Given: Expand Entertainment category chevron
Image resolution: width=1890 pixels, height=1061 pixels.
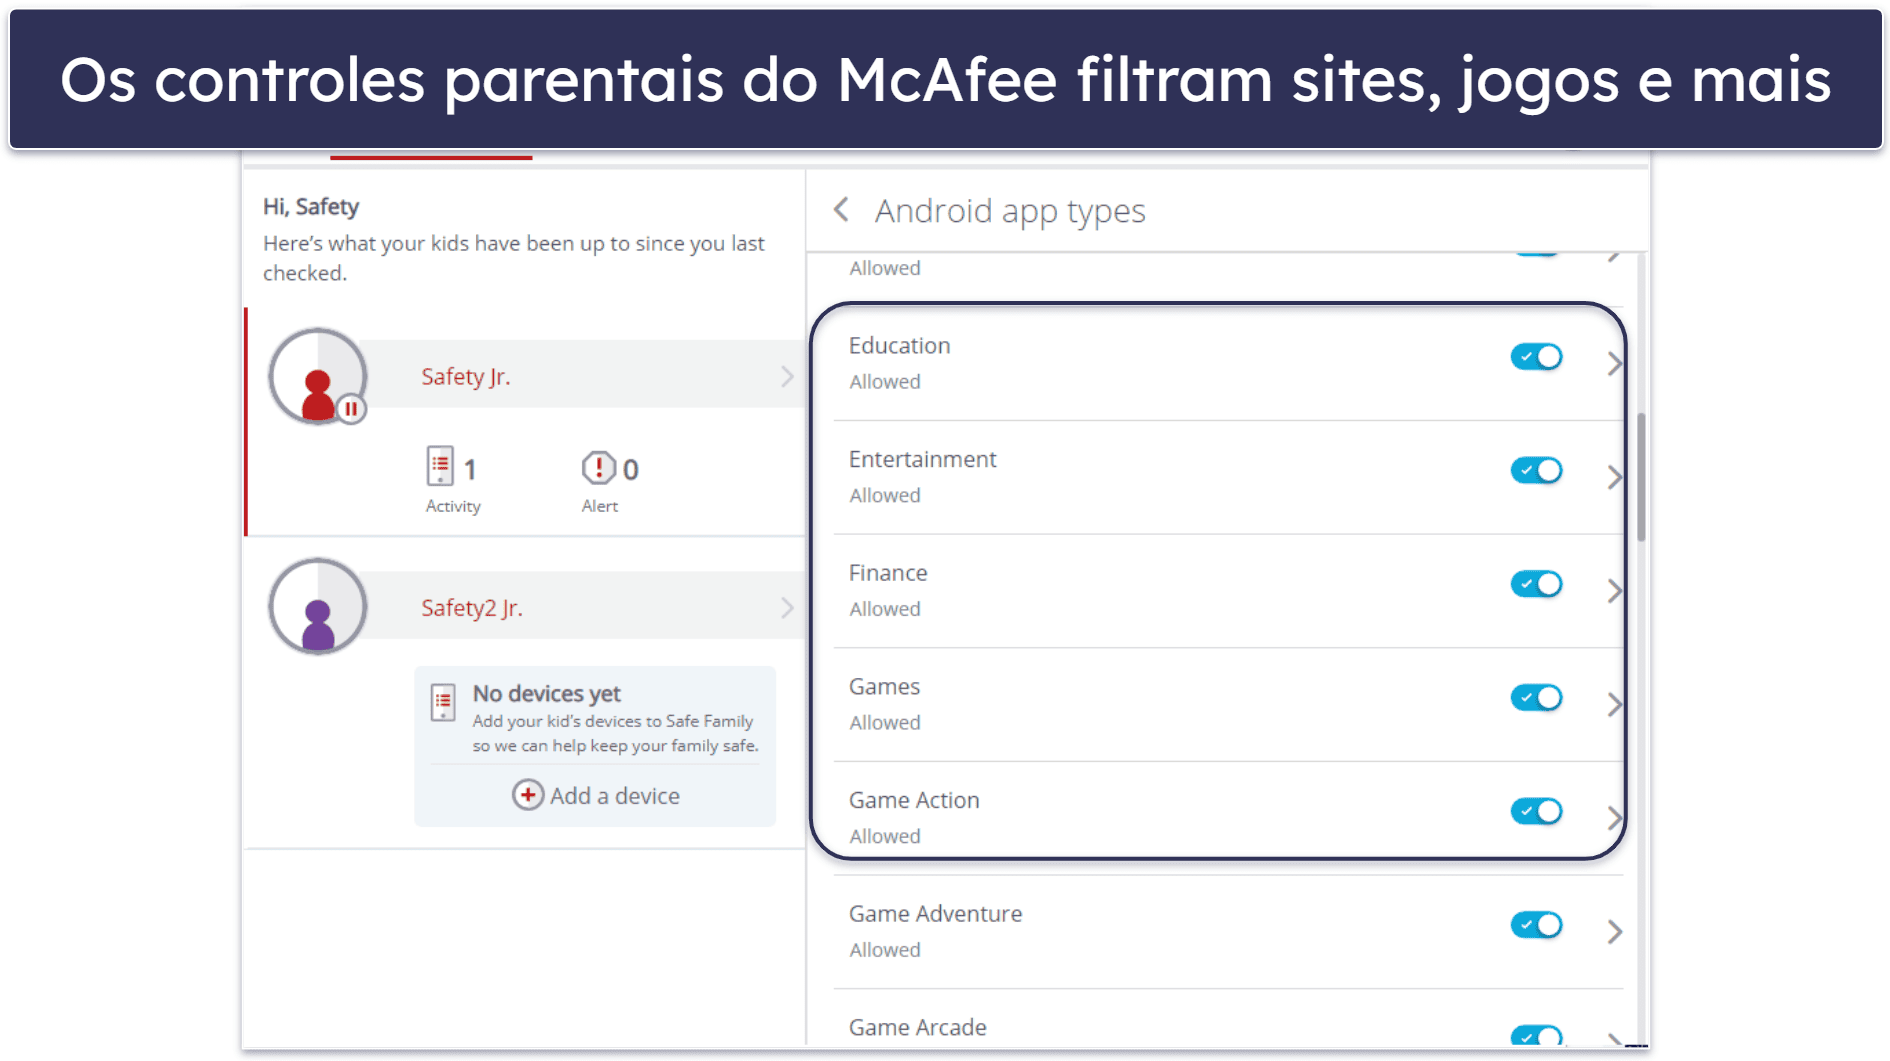Looking at the screenshot, I should point(1614,477).
